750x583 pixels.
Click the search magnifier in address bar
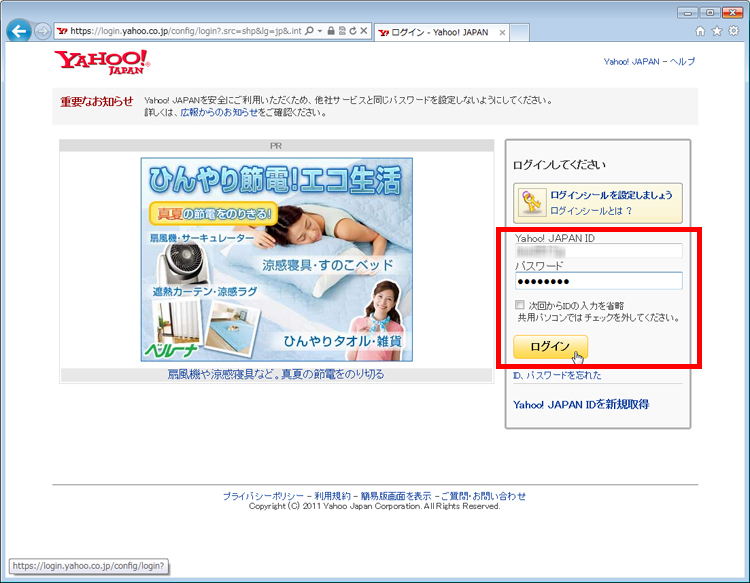[309, 31]
